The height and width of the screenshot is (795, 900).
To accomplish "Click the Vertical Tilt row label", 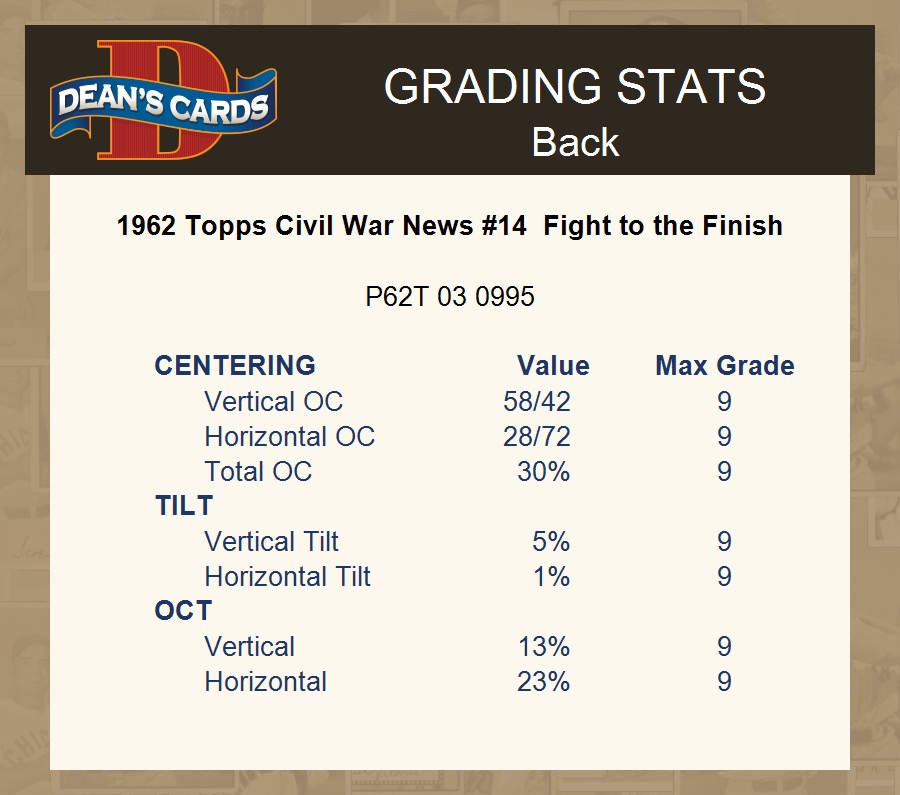I will 271,542.
